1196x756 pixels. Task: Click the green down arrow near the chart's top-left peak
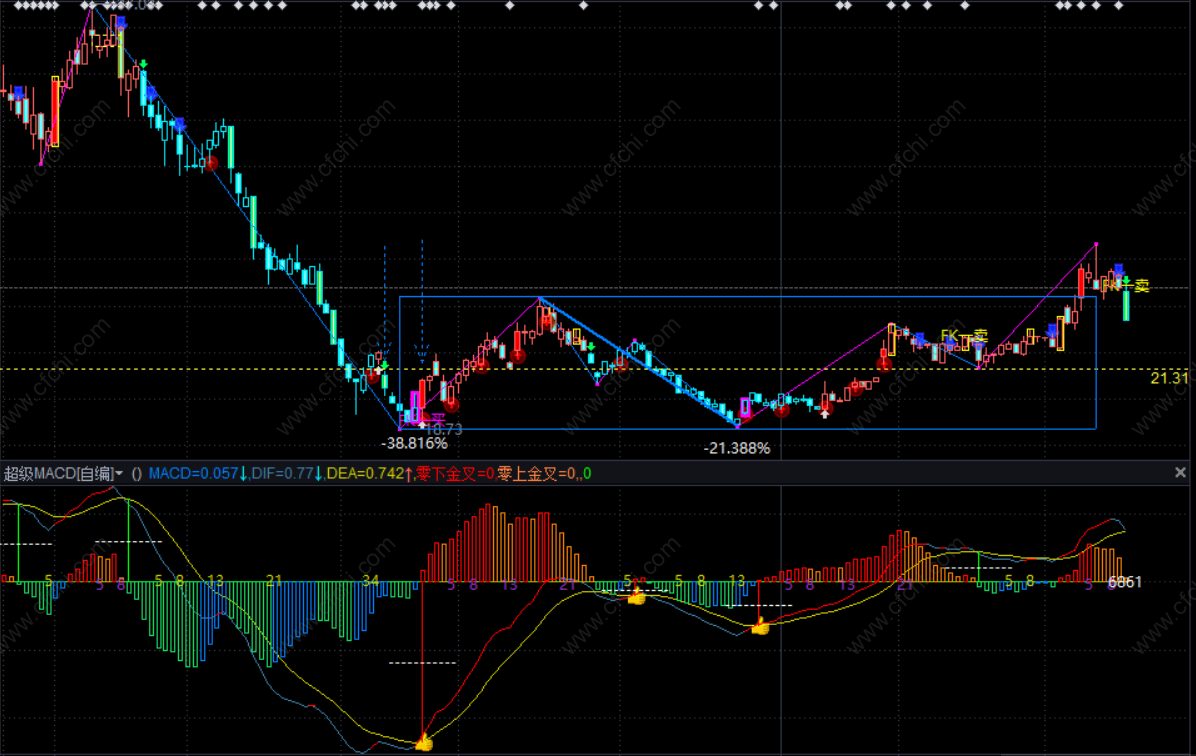click(144, 65)
